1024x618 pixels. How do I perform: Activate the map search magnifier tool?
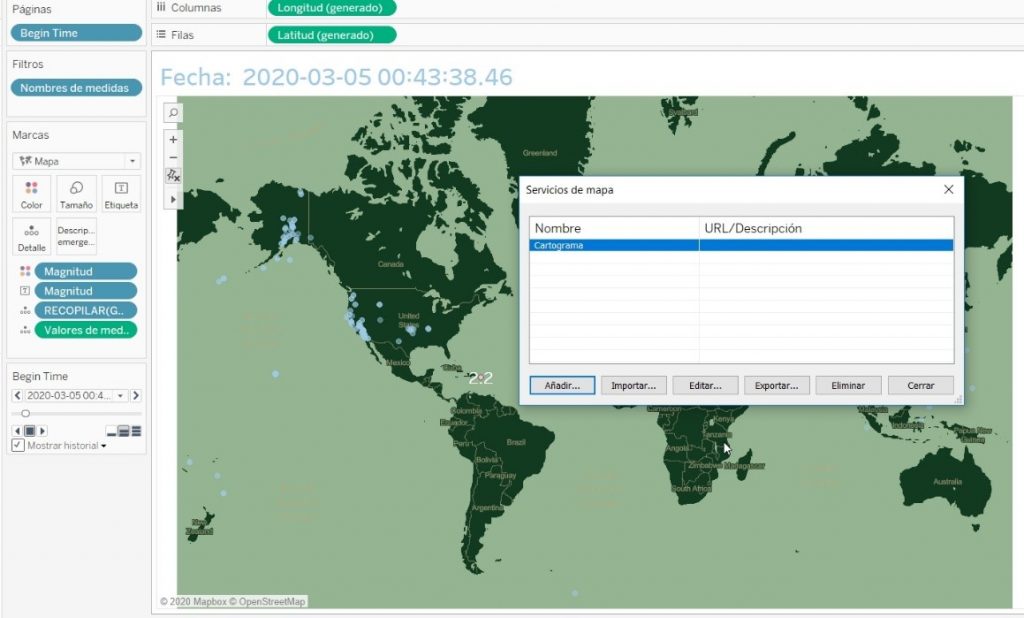tap(172, 112)
